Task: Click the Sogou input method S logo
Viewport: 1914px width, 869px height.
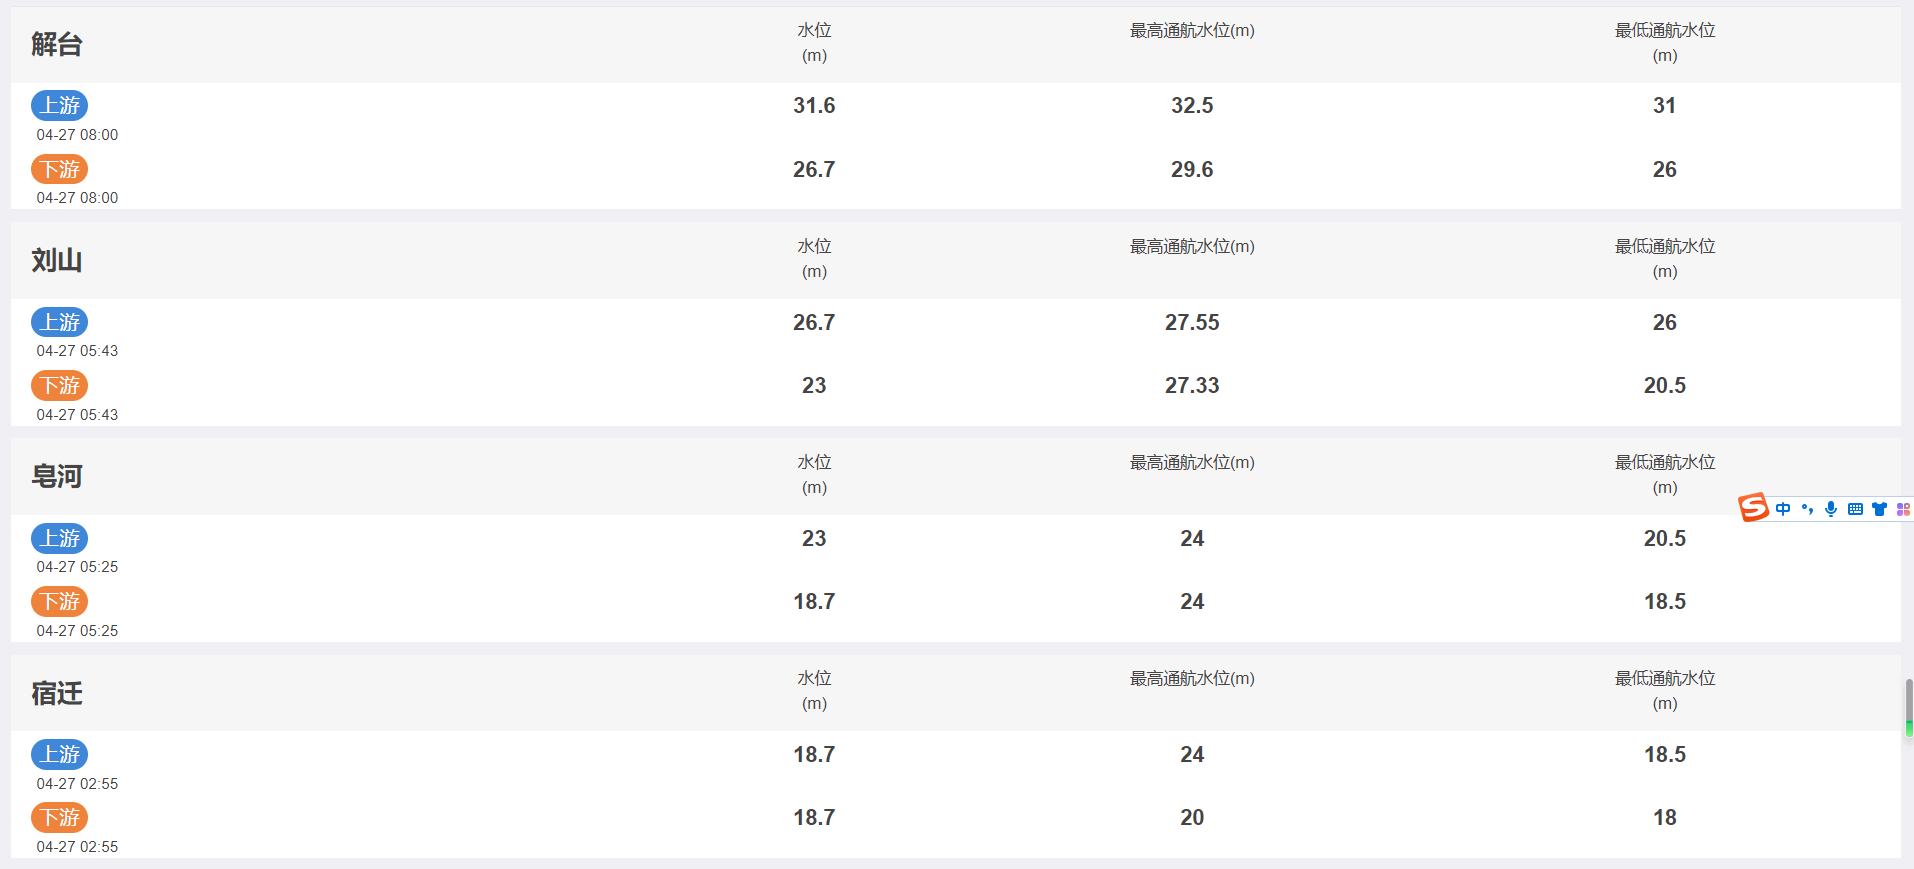Action: (1753, 508)
